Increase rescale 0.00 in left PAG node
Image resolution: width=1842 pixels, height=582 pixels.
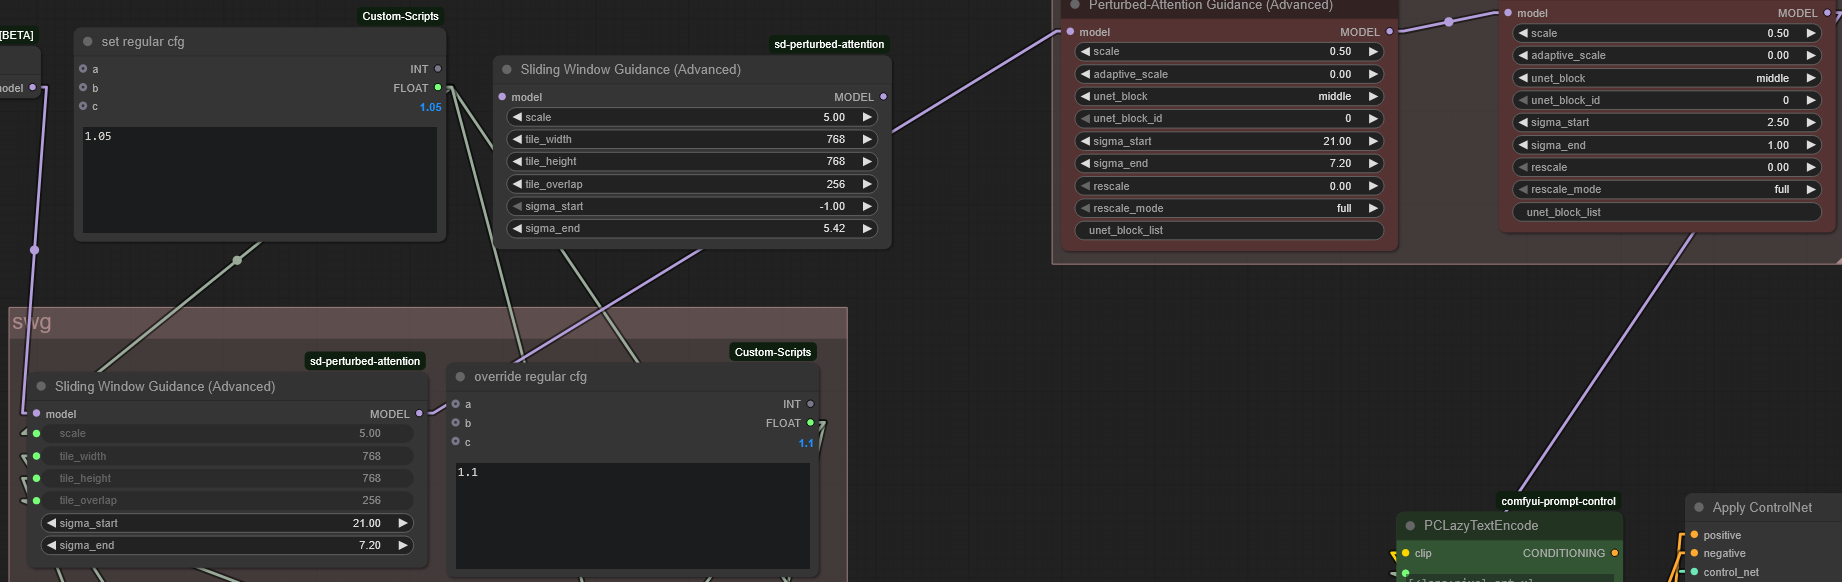pos(1373,186)
